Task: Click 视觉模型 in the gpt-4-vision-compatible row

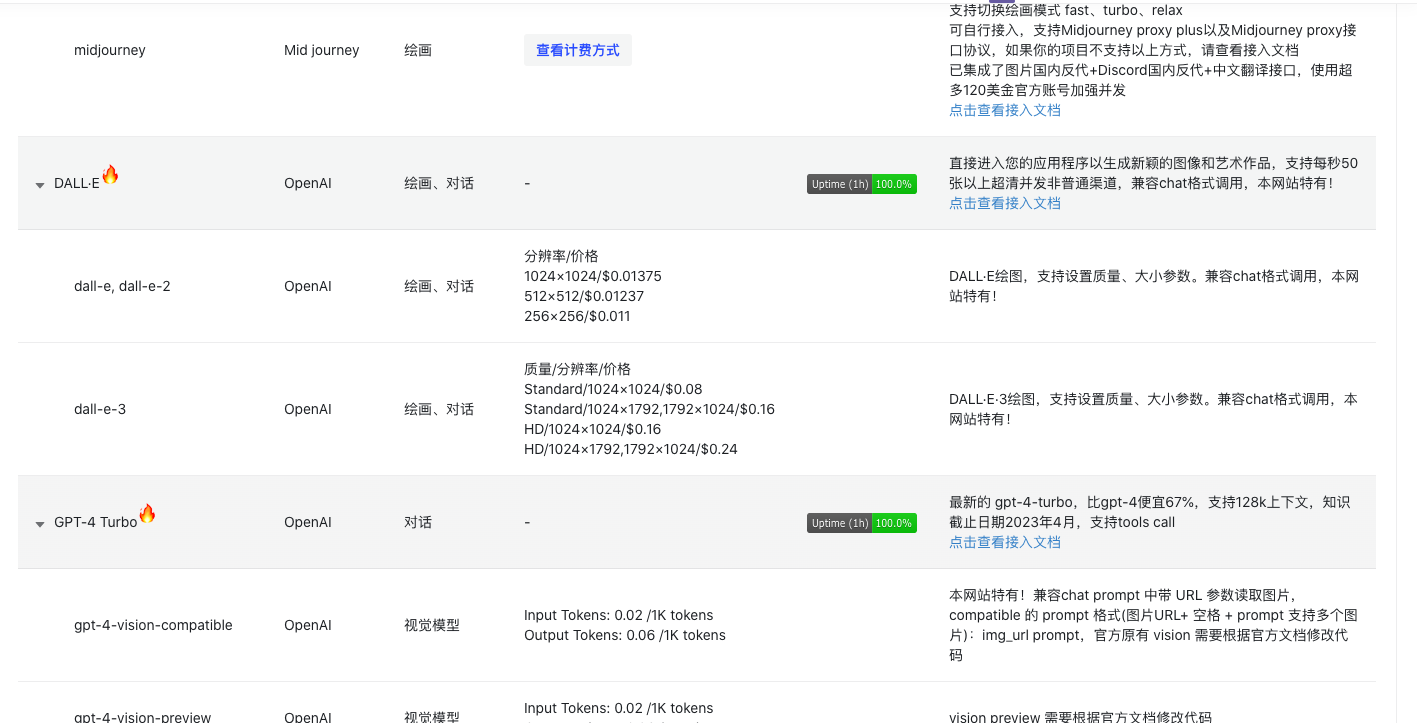Action: [x=432, y=625]
